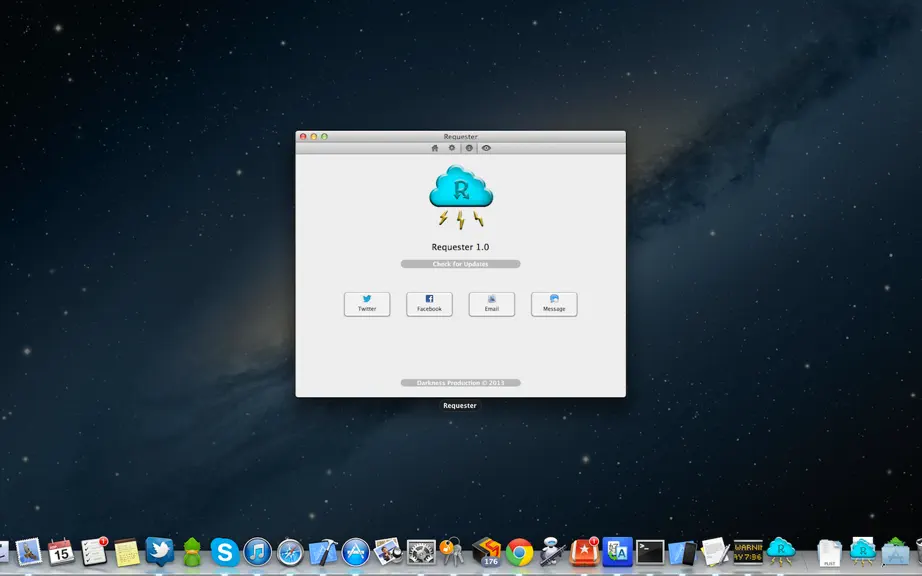The width and height of the screenshot is (922, 576).
Task: Click the Requester cloud logo image
Action: pos(461,197)
